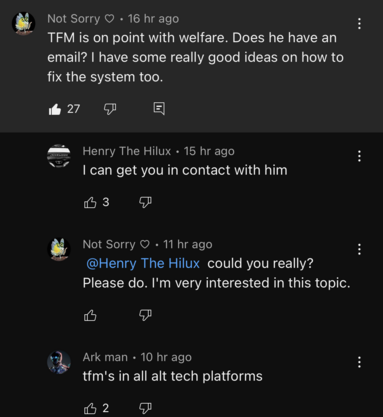View Ark man's profile avatar

click(x=59, y=362)
